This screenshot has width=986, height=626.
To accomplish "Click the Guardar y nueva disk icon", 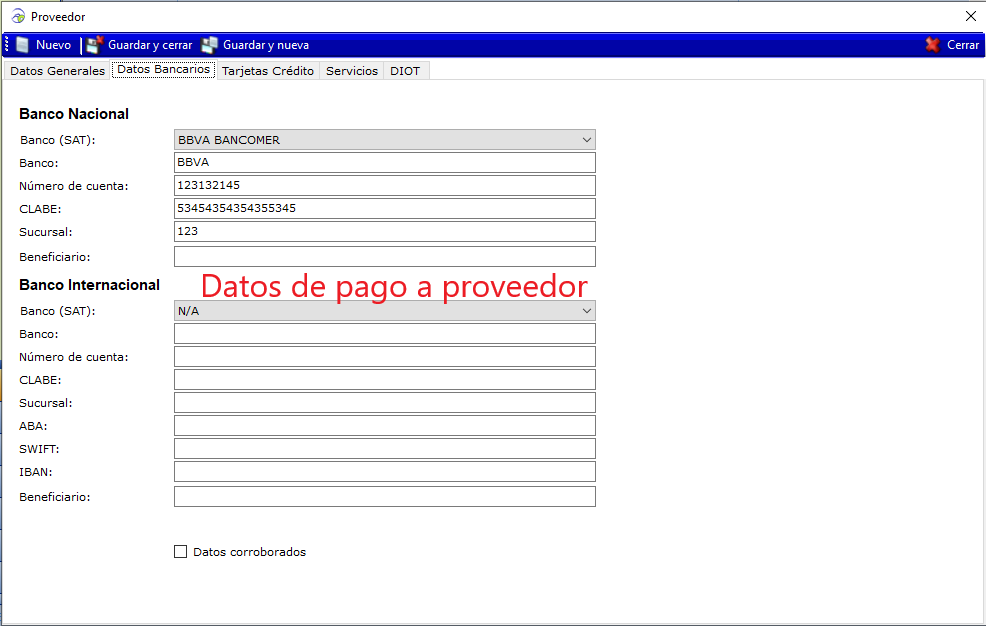I will [209, 45].
